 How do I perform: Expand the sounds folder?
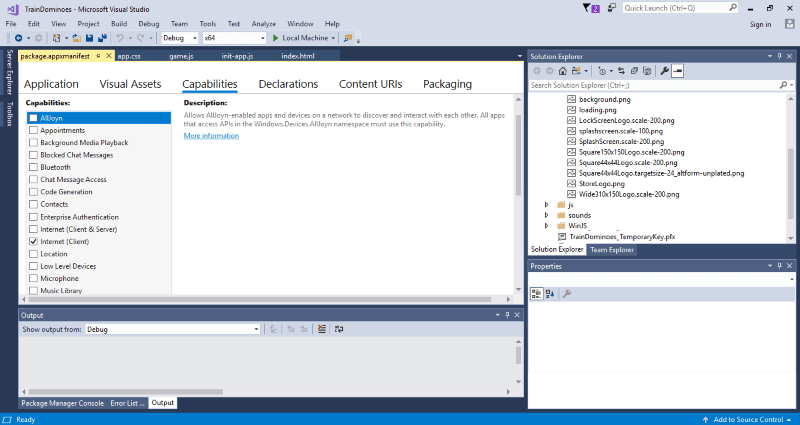(x=546, y=215)
